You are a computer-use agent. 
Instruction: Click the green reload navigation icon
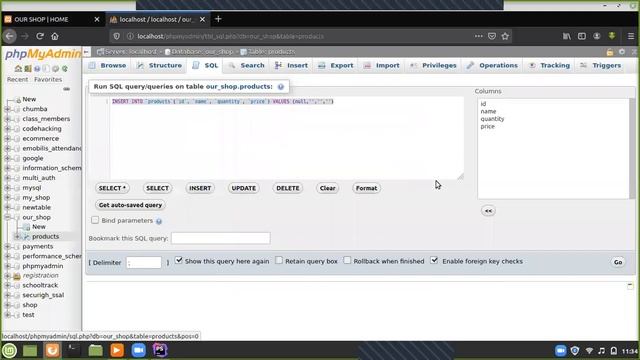coord(65,69)
